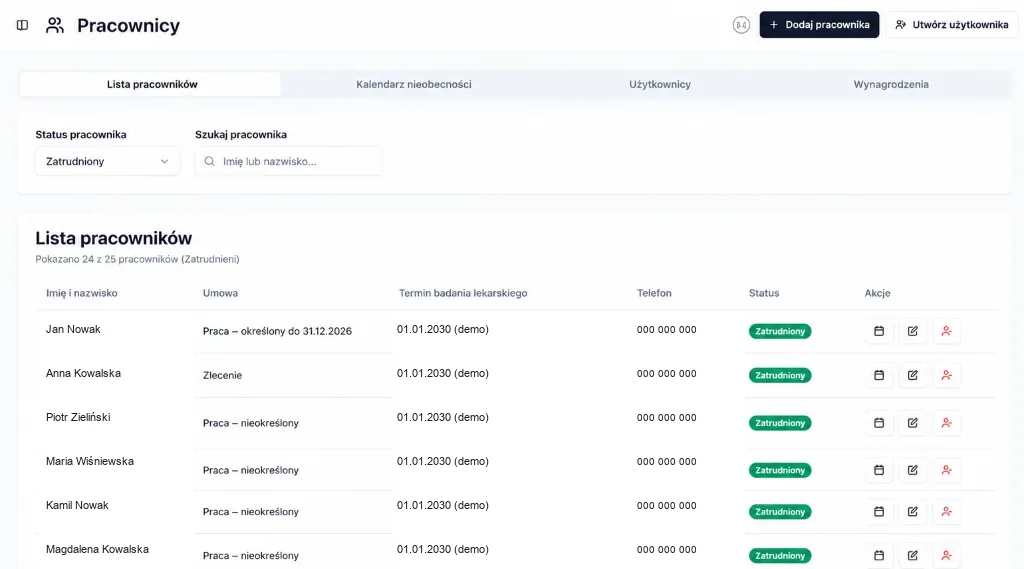The image size is (1024, 569).
Task: Click the Utwórz użytkownika button
Action: click(952, 25)
